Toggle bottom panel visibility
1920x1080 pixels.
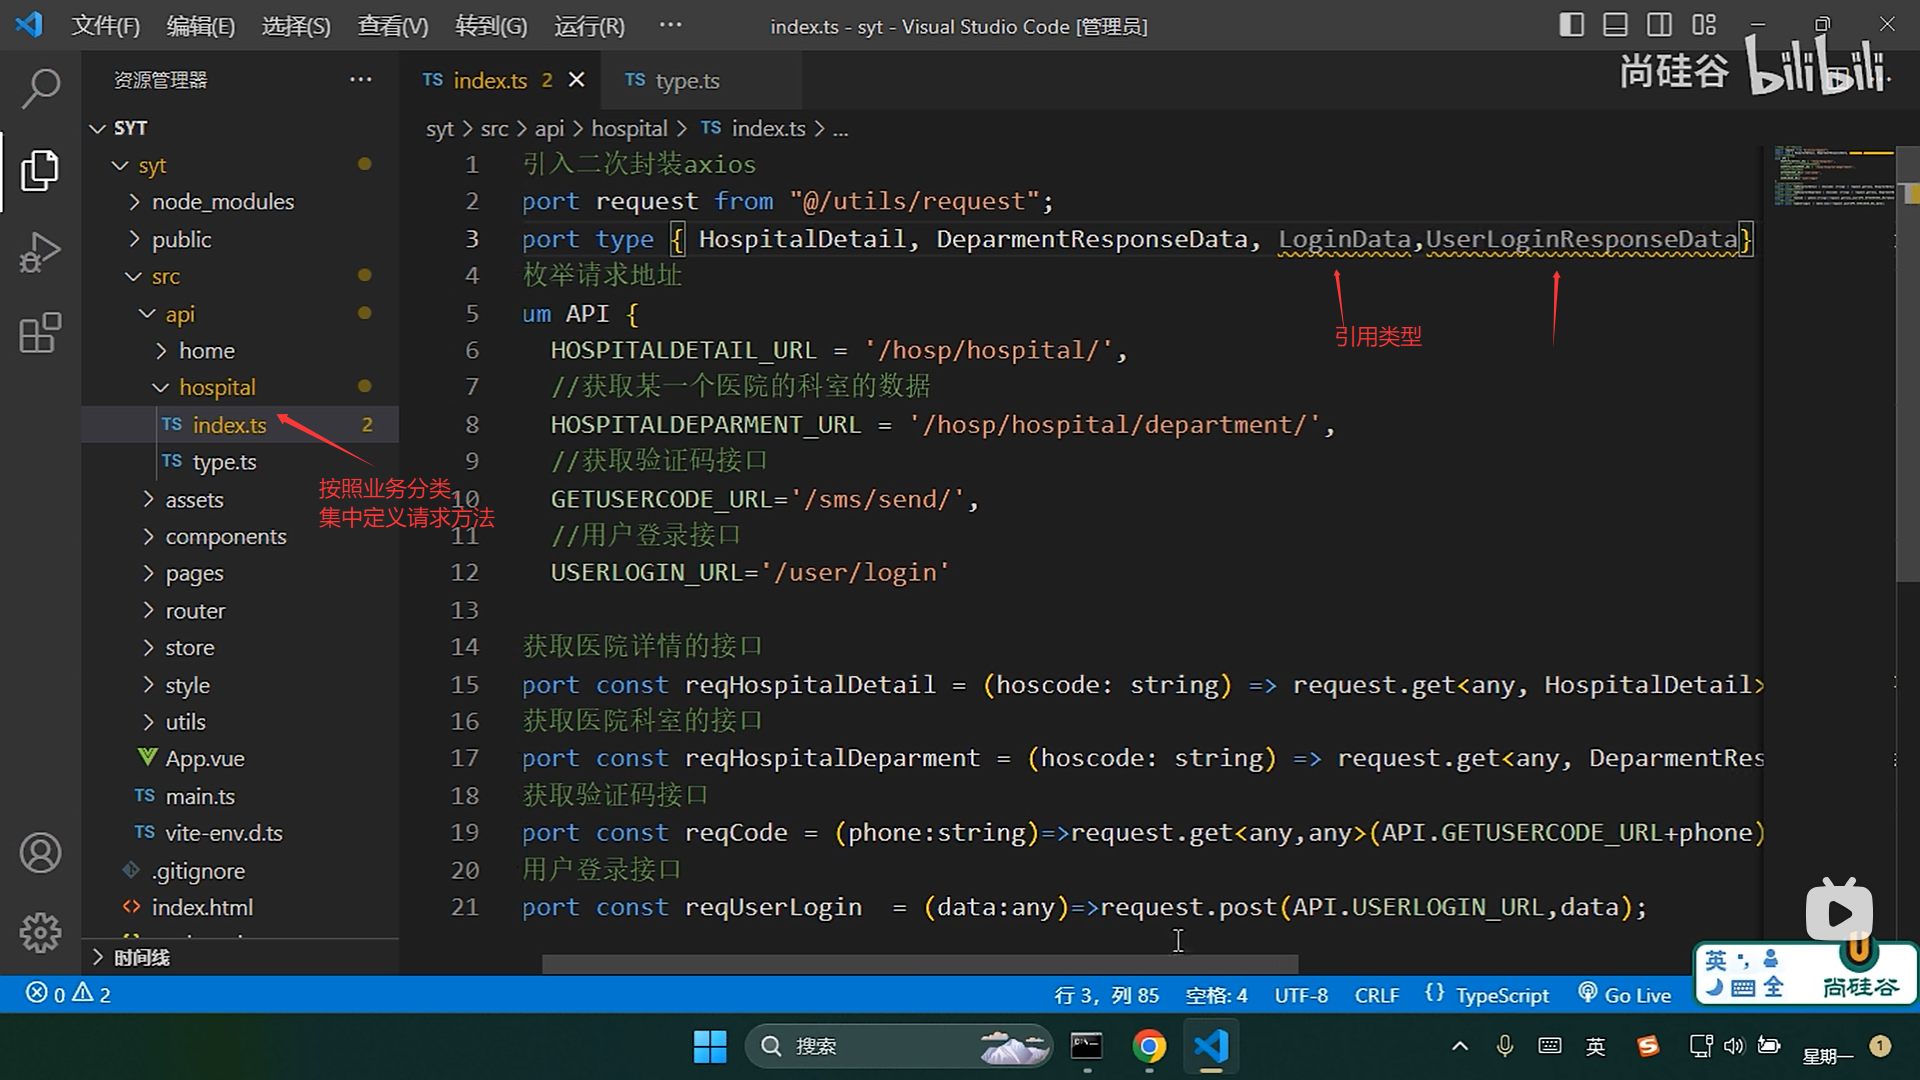coord(1615,25)
